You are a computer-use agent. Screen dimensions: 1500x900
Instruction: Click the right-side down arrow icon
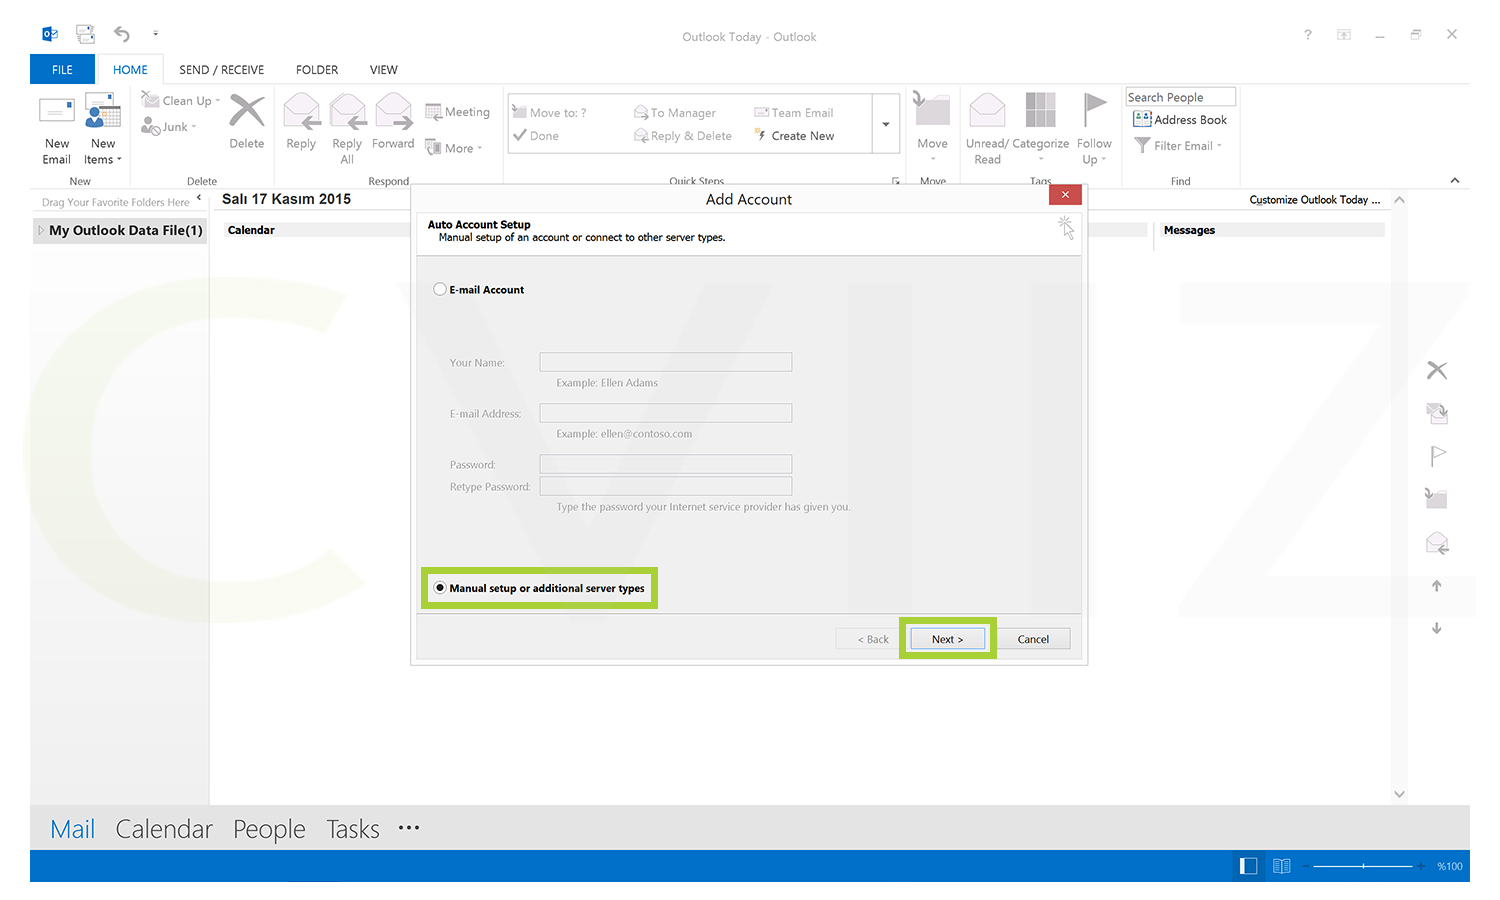(1437, 628)
